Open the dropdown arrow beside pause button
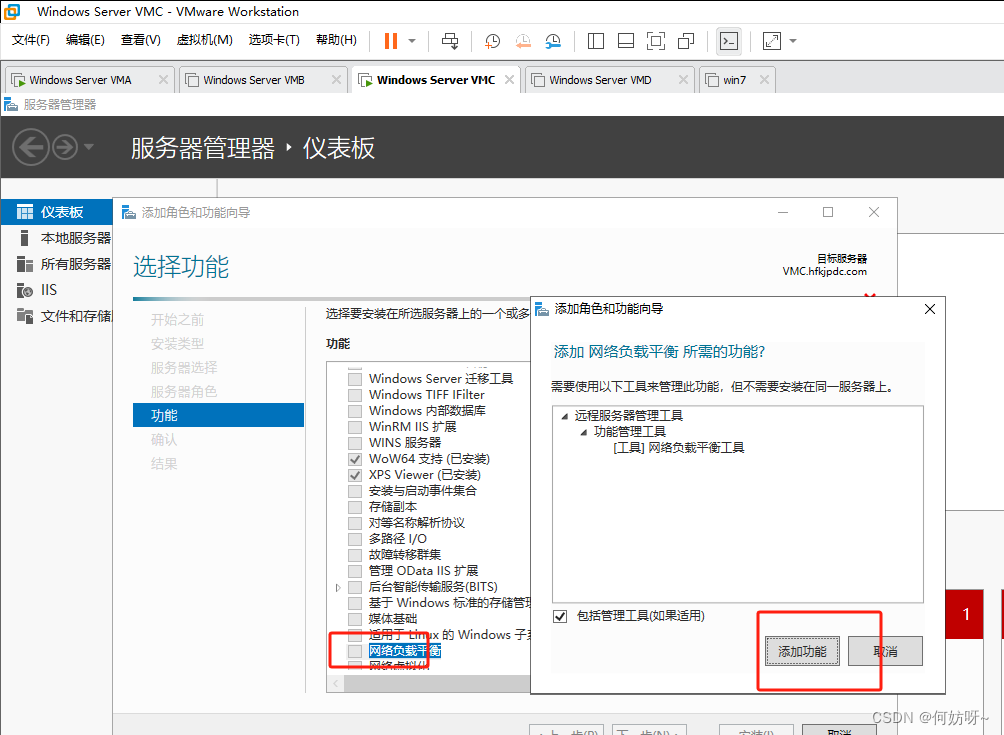The image size is (1004, 735). (x=412, y=41)
